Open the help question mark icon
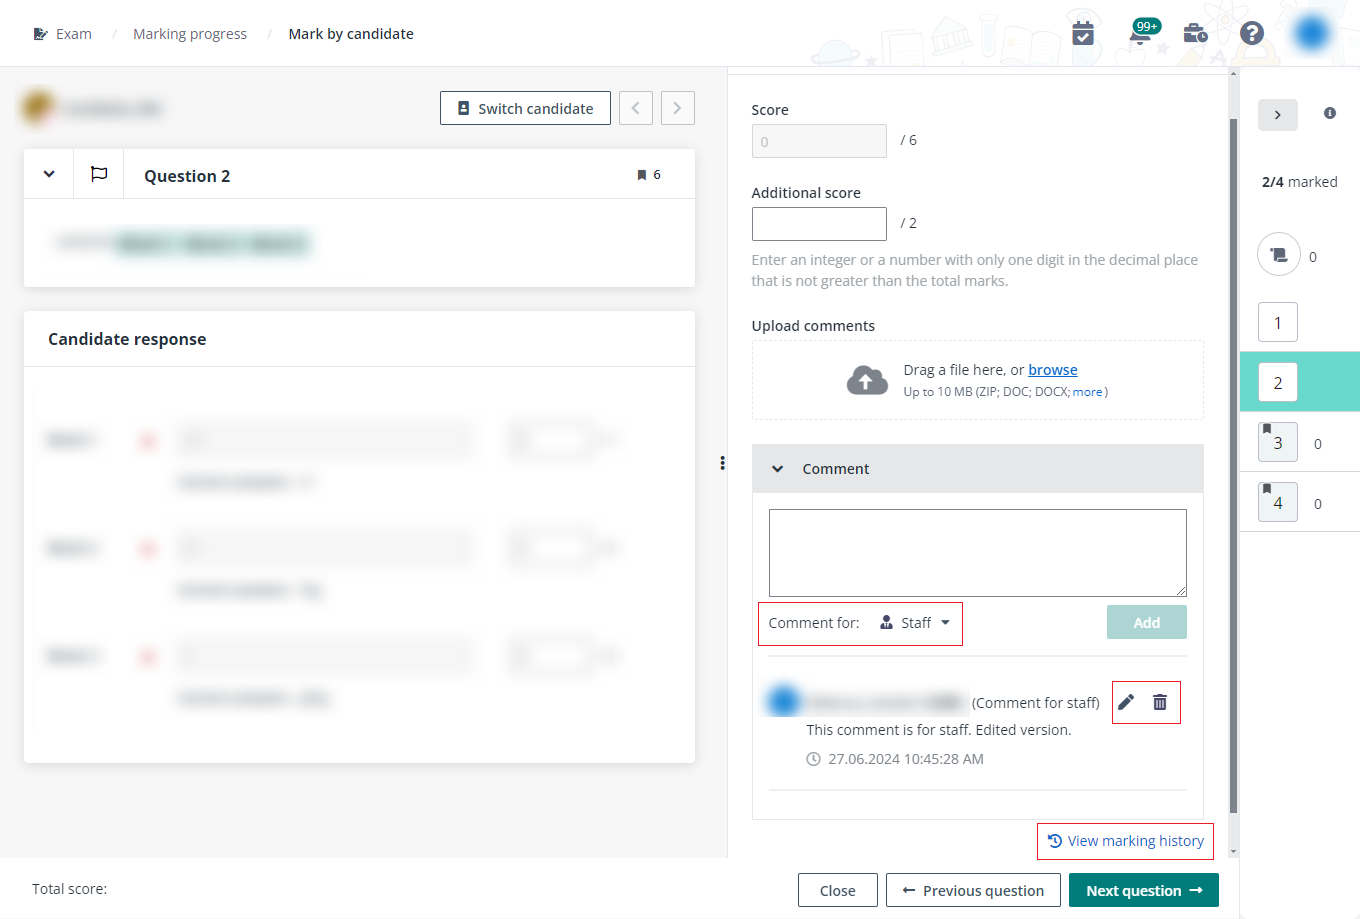Screen dimensions: 1360x919 tap(1252, 33)
